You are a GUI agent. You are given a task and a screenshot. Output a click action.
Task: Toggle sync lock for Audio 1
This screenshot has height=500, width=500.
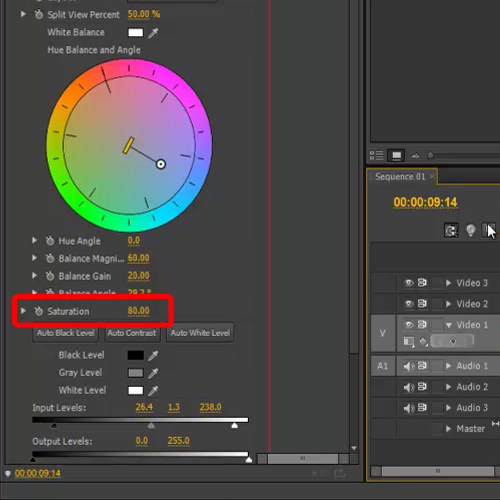coord(422,366)
